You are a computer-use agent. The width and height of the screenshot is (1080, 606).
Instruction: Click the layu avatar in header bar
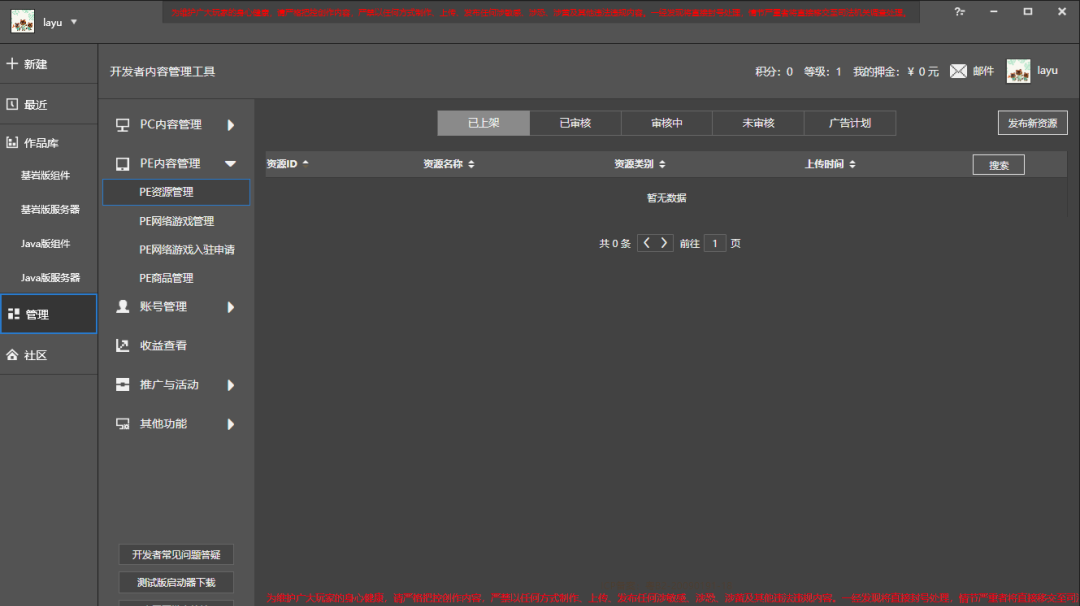point(1018,71)
